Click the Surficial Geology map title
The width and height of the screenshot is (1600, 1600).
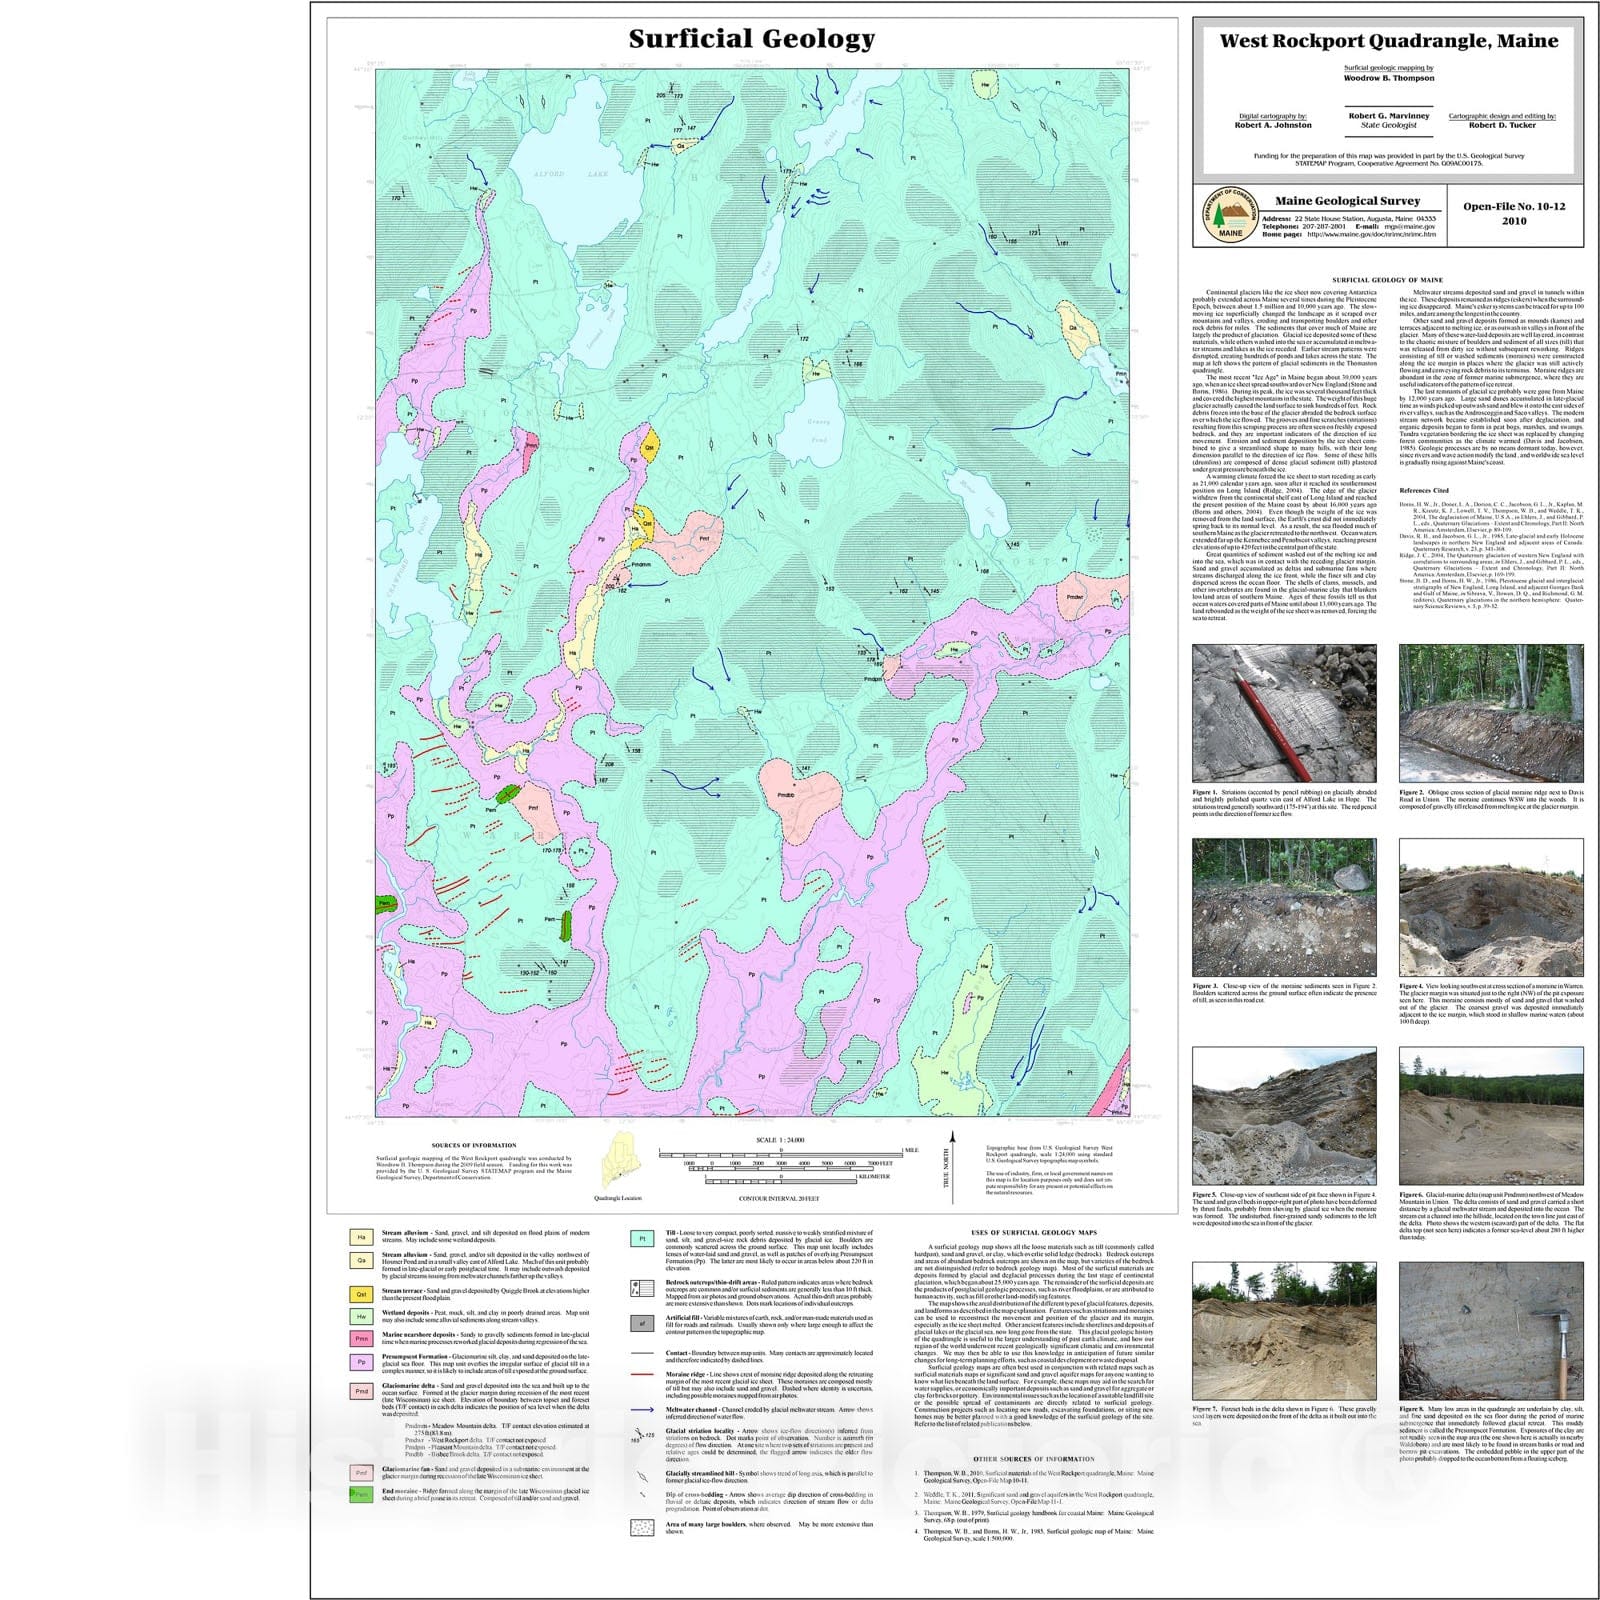[x=752, y=39]
